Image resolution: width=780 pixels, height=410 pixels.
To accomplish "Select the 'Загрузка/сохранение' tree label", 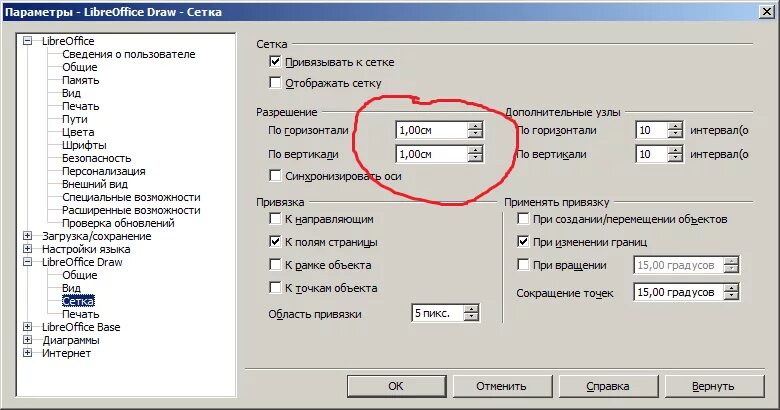I will (97, 236).
